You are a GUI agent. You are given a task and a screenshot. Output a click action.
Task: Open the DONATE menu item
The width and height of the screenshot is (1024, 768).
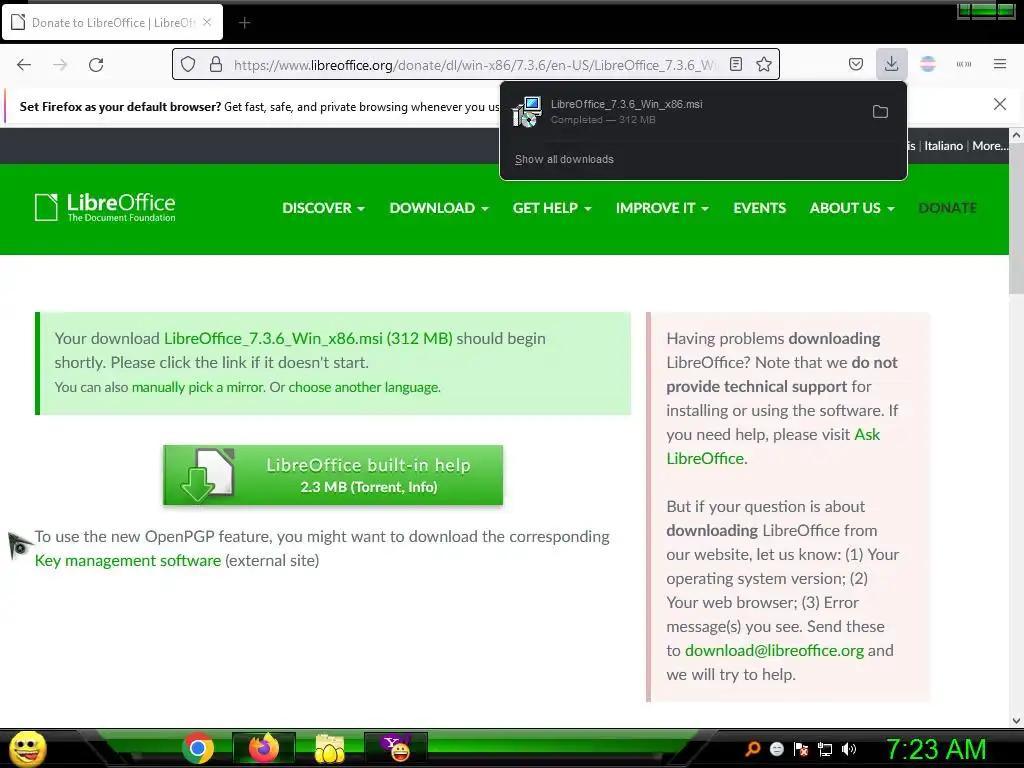[x=948, y=208]
